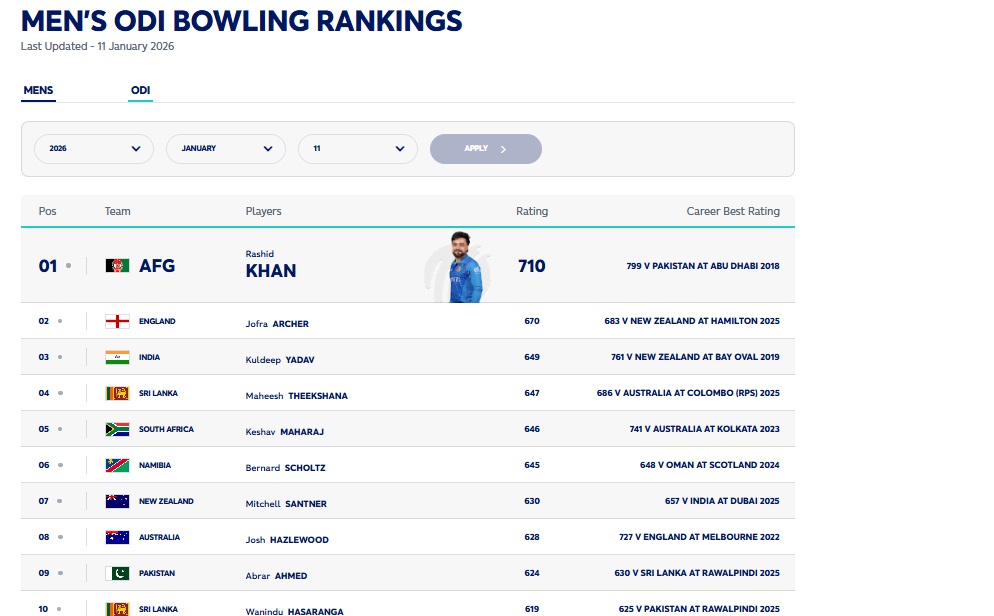Click the Australia flag icon

tap(117, 537)
